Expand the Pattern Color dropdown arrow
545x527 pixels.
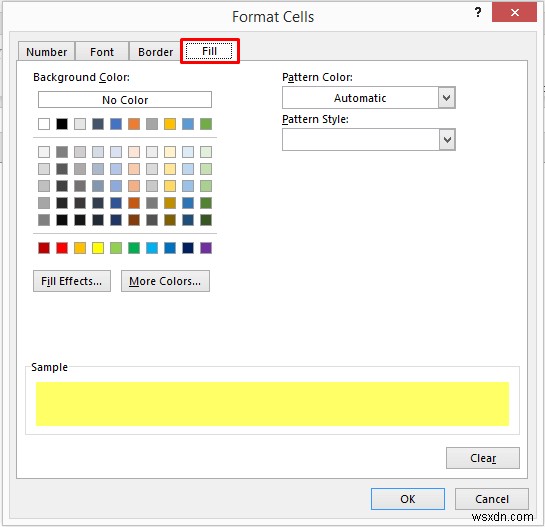(447, 98)
